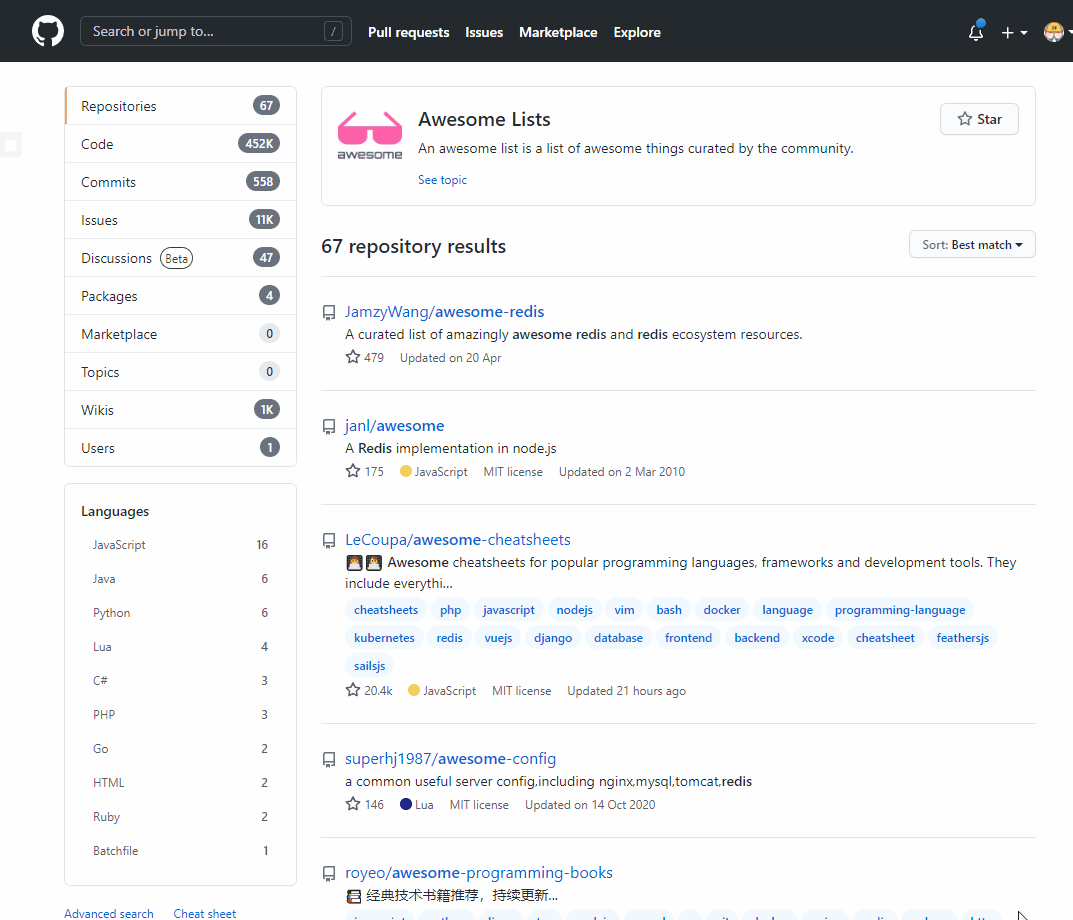Star the Awesome Lists topic
Viewport: 1073px width, 920px height.
click(x=979, y=119)
